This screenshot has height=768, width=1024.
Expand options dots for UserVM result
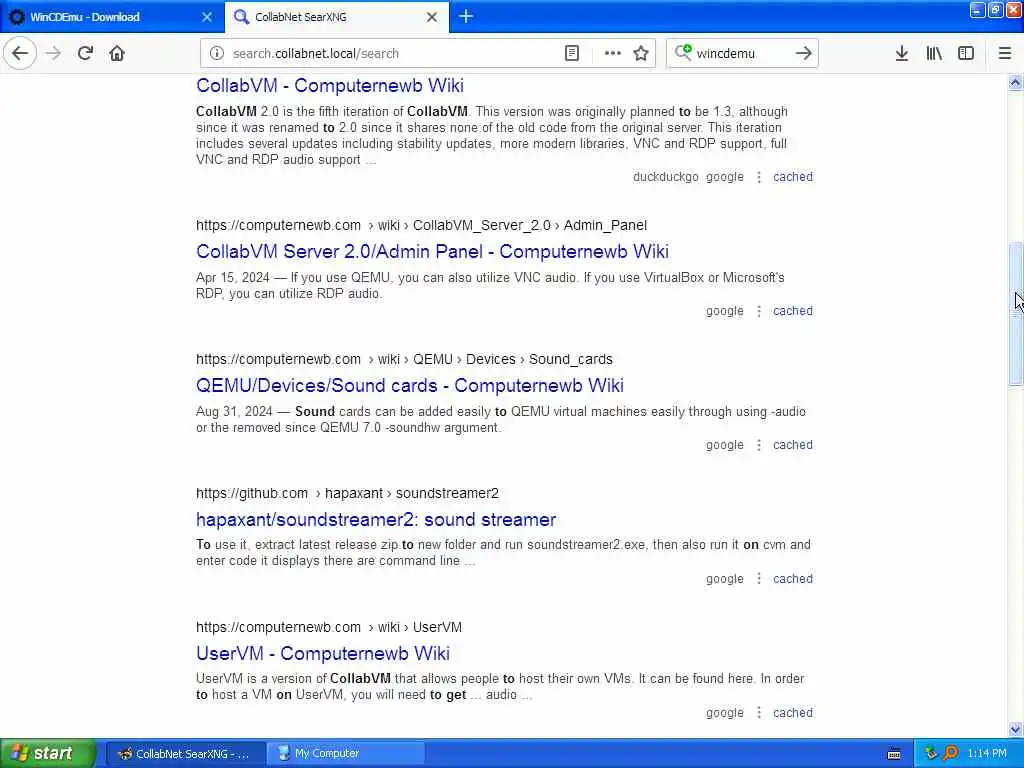pos(759,712)
